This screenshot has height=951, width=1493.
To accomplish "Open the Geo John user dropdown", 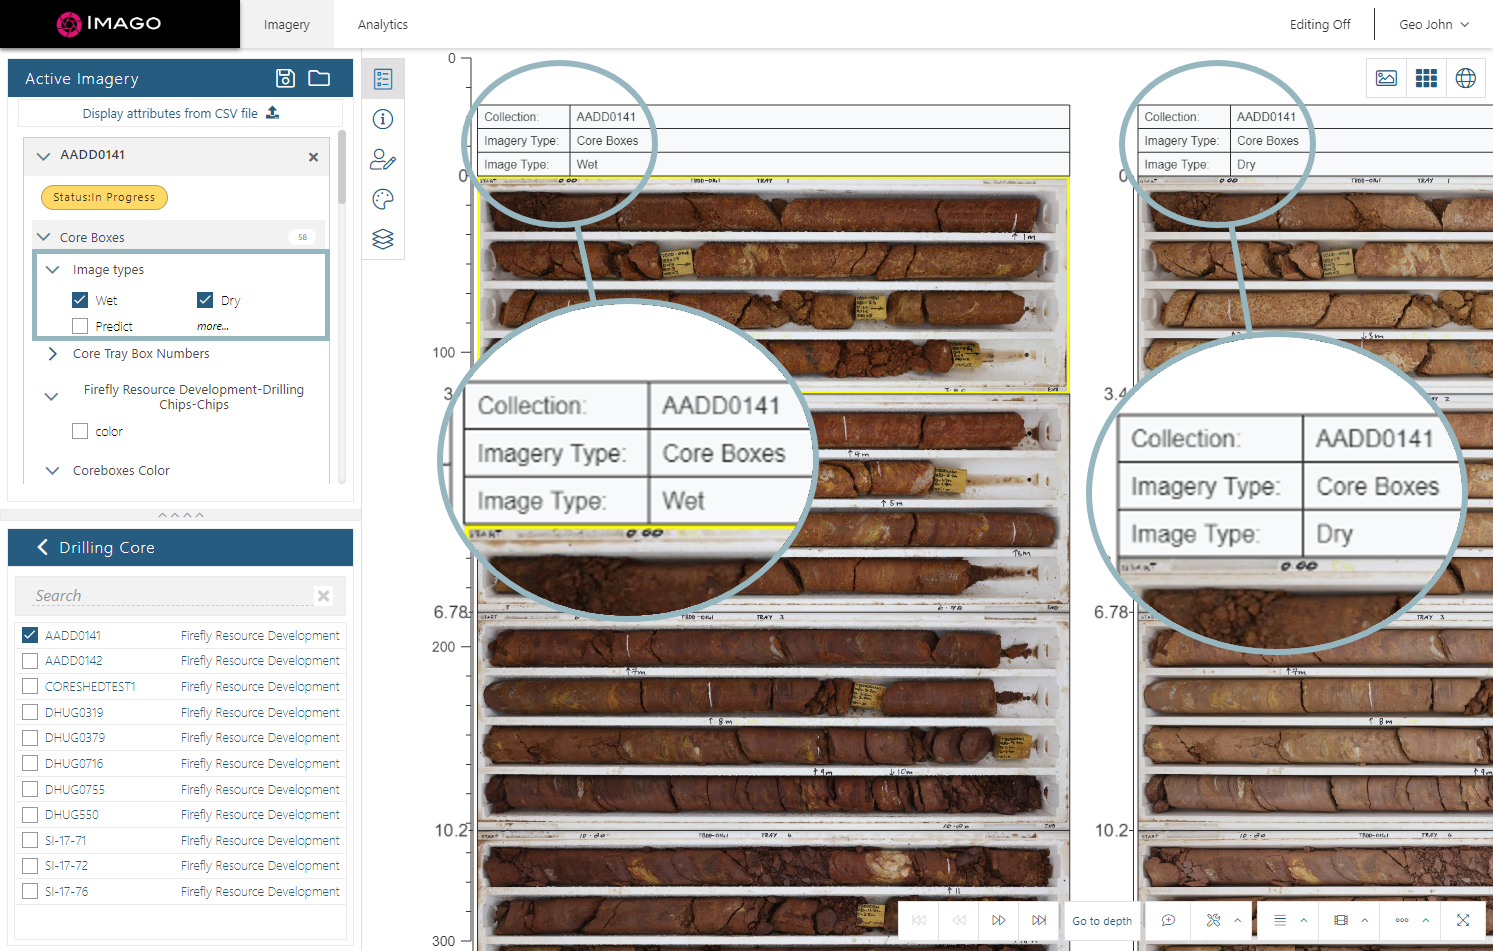I will point(1434,24).
